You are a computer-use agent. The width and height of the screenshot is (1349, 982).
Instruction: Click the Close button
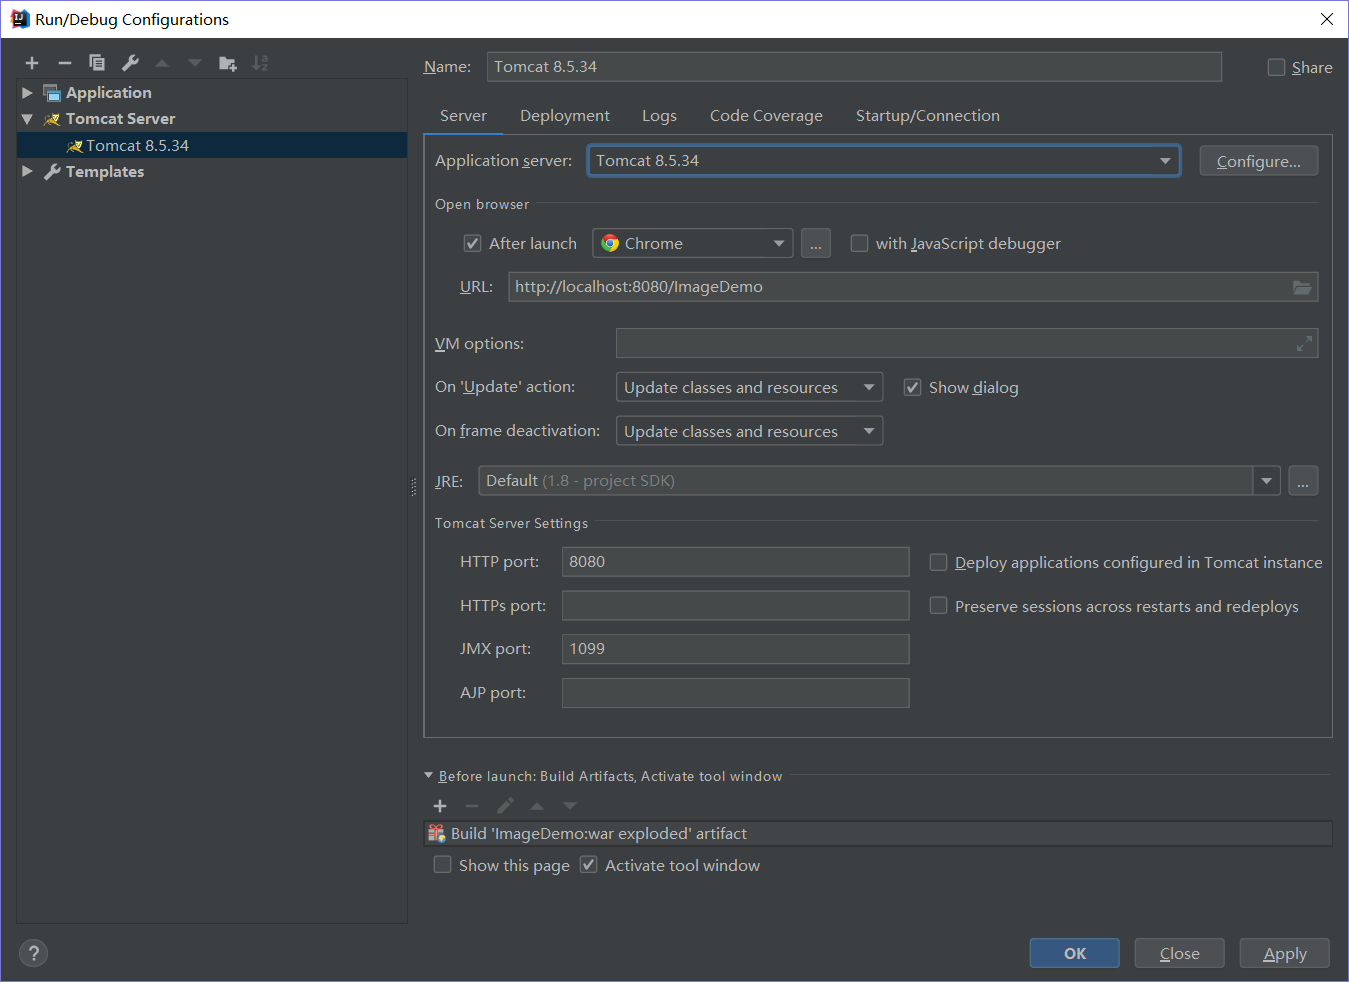pyautogui.click(x=1180, y=953)
